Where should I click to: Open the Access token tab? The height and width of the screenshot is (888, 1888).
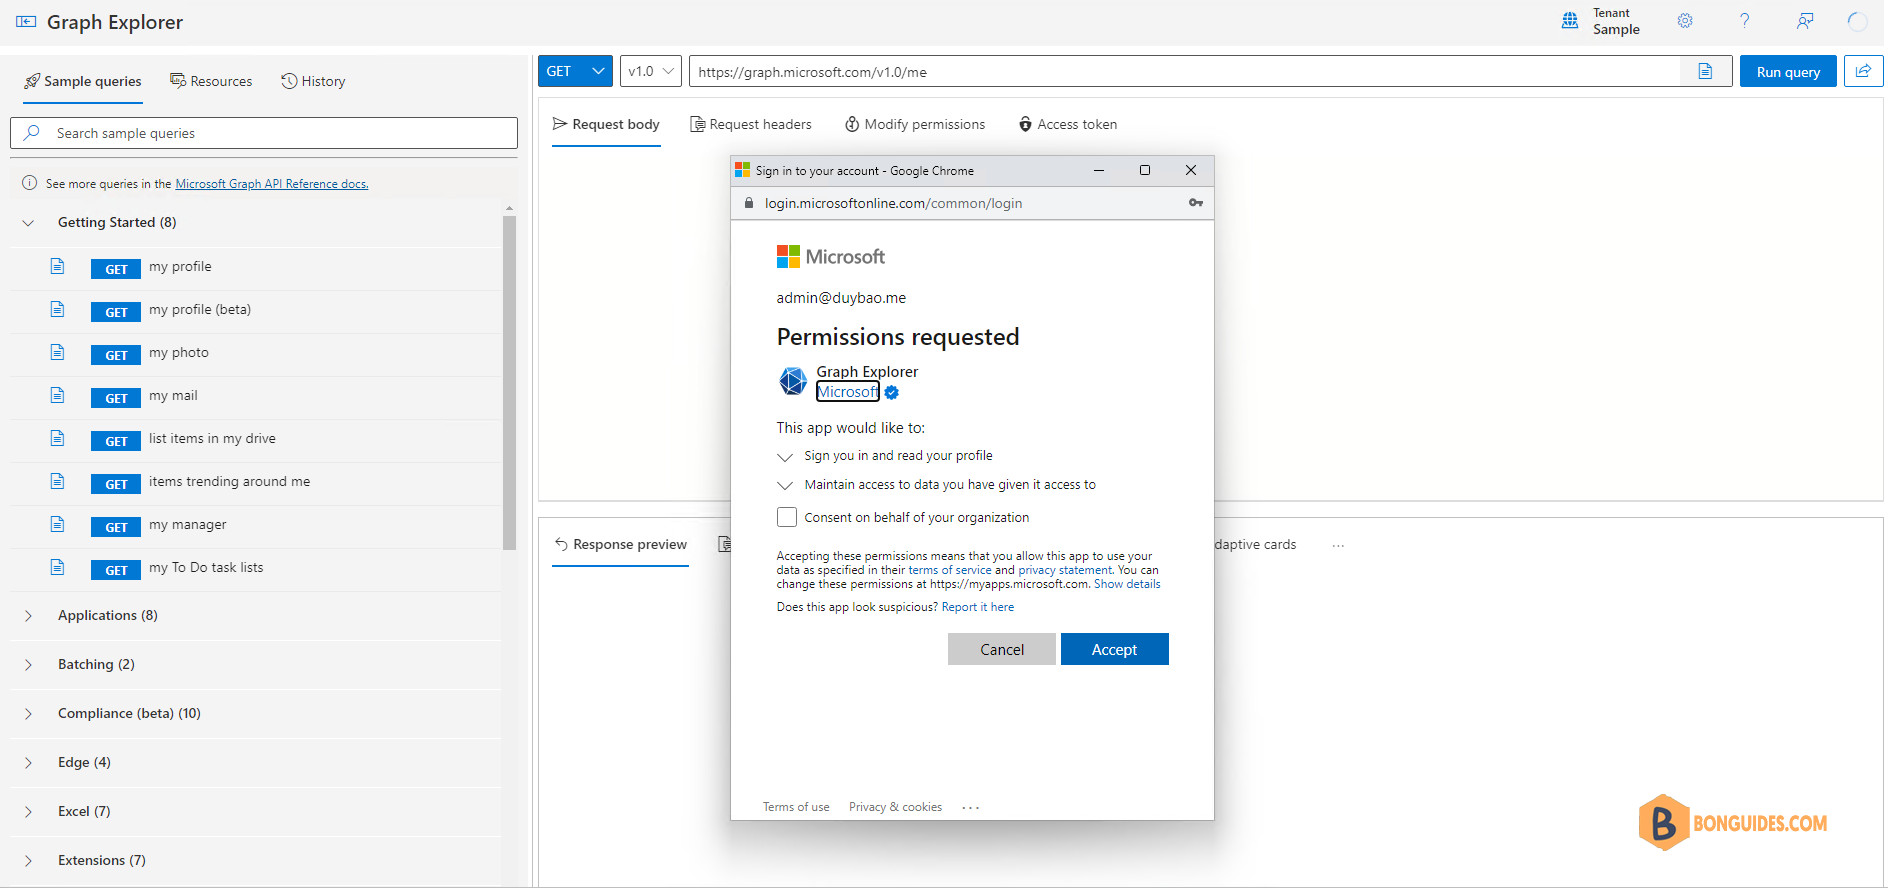coord(1068,124)
